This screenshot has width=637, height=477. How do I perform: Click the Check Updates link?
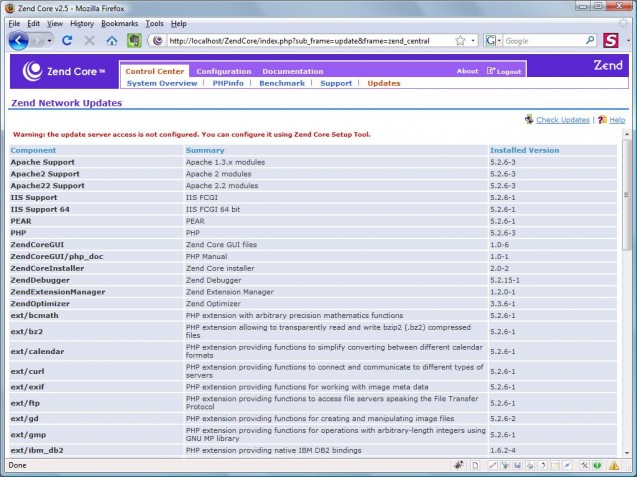563,119
